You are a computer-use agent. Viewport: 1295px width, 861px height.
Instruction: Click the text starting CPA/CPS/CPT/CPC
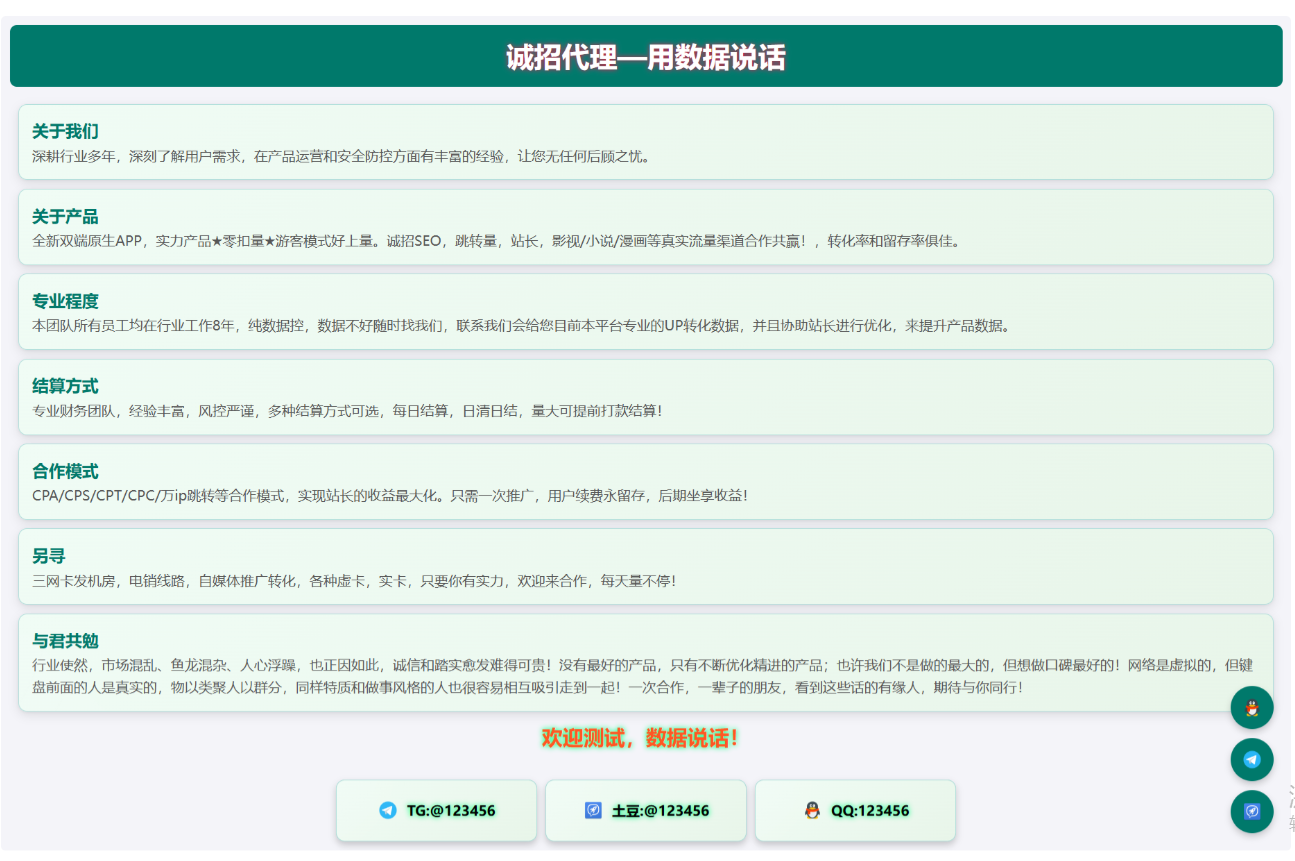click(390, 495)
